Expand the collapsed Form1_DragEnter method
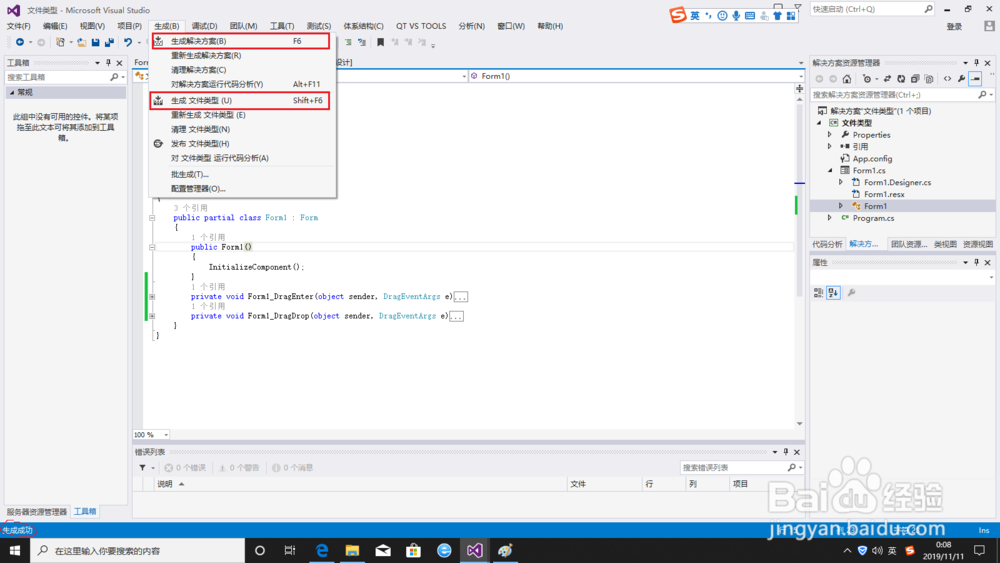 pyautogui.click(x=152, y=296)
